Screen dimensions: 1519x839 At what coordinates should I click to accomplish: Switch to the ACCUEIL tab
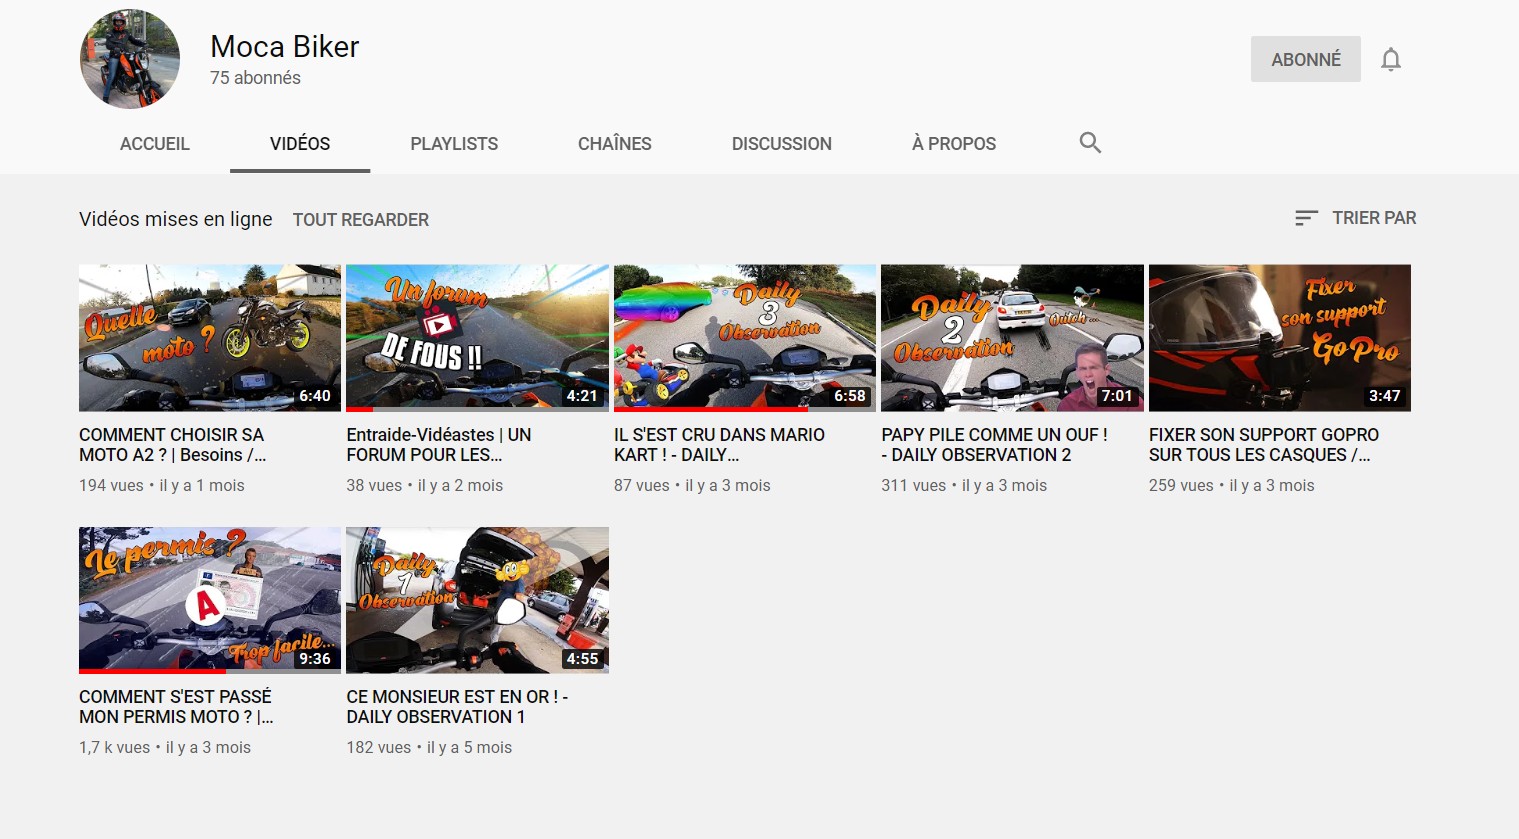[x=155, y=144]
